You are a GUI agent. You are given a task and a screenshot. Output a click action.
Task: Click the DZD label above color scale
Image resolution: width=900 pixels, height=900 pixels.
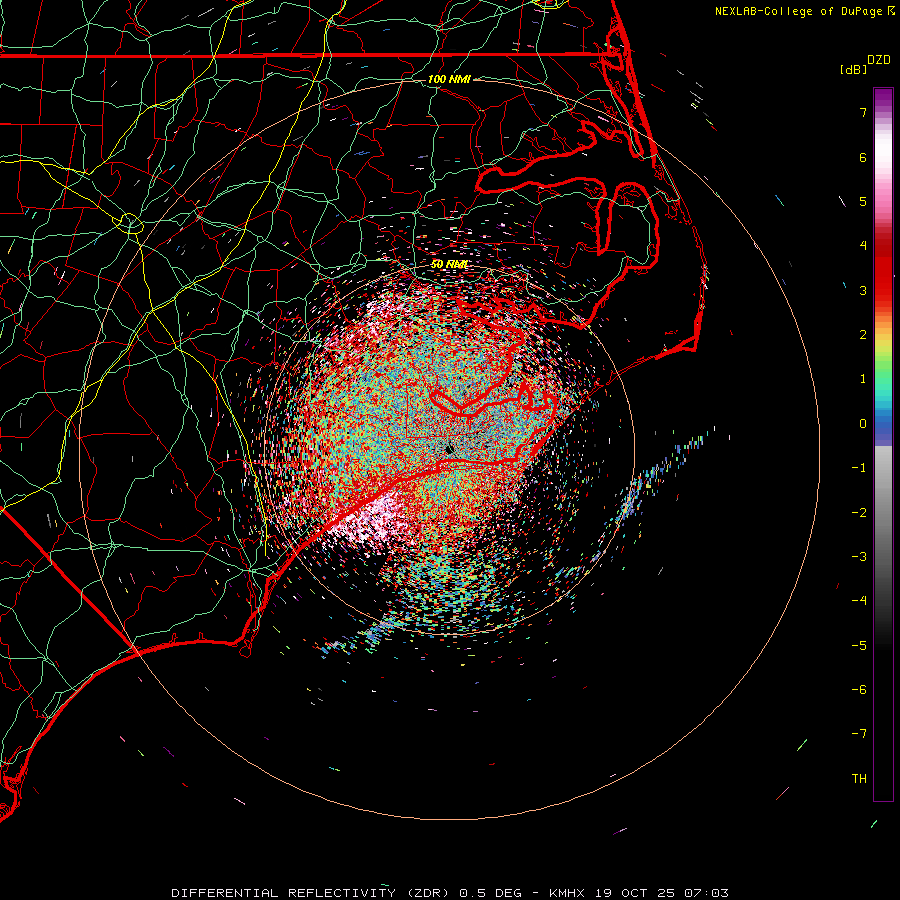coord(878,60)
